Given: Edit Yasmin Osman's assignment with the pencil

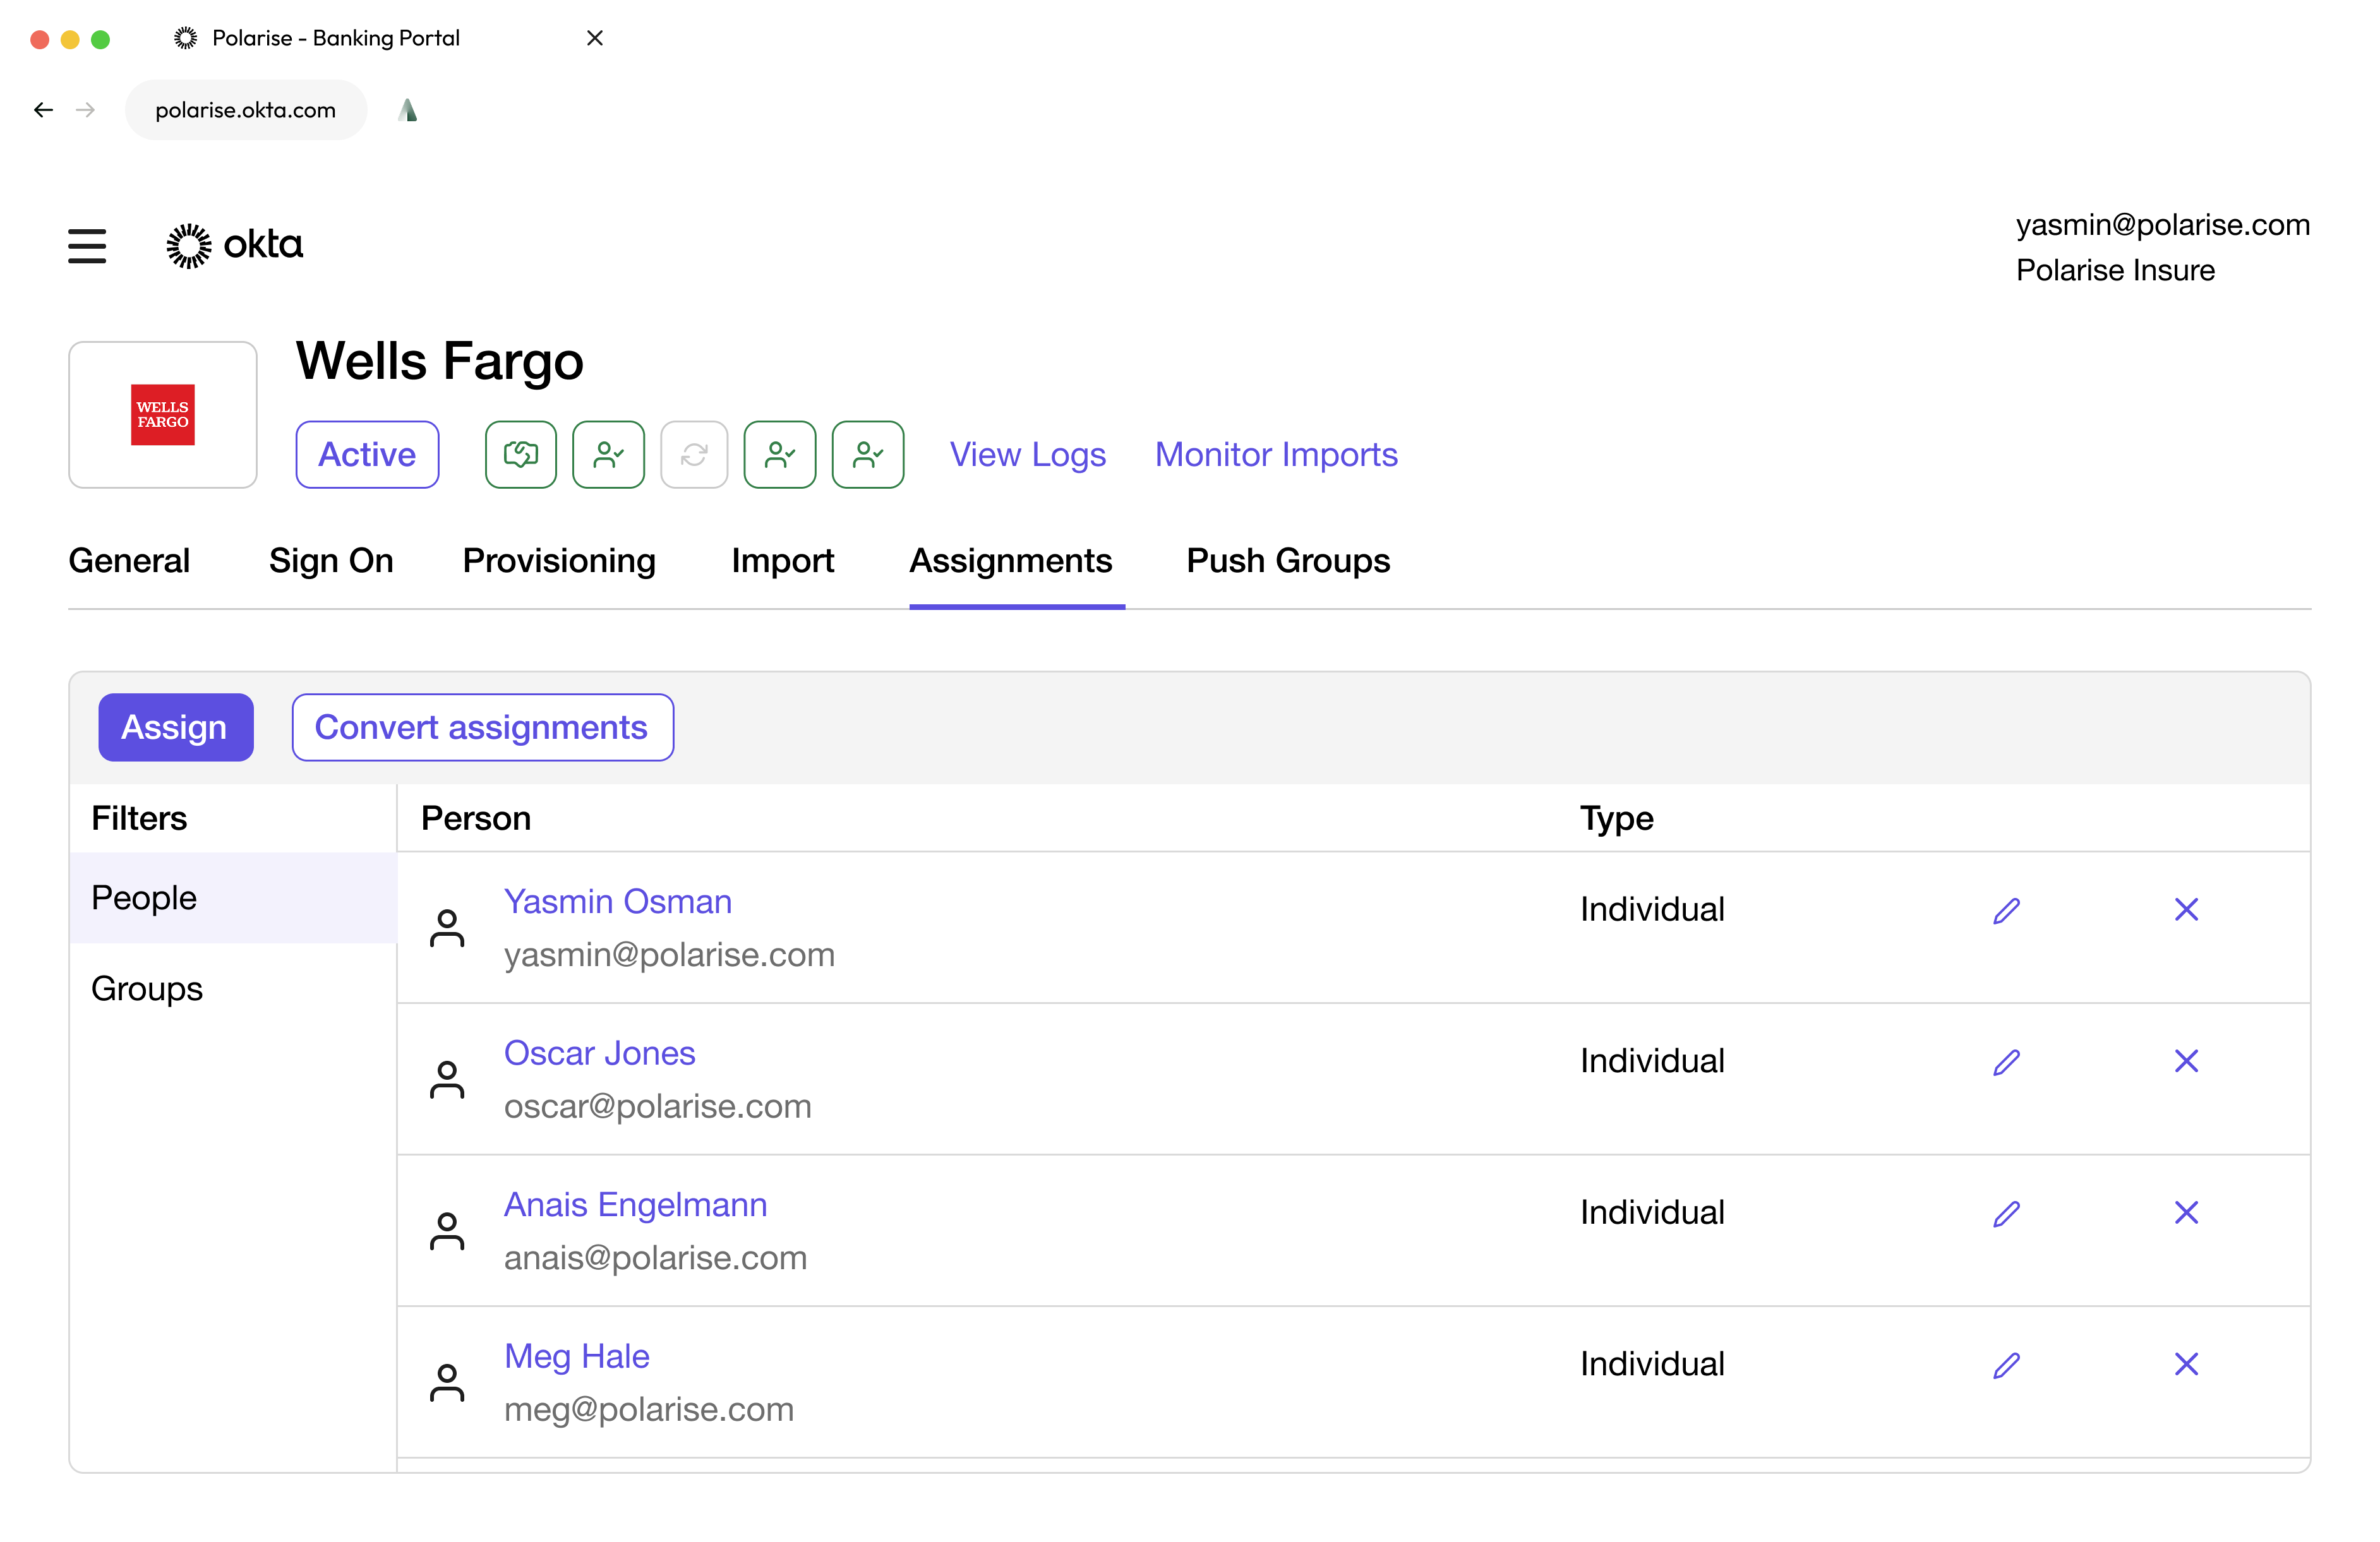Looking at the screenshot, I should pyautogui.click(x=2006, y=910).
